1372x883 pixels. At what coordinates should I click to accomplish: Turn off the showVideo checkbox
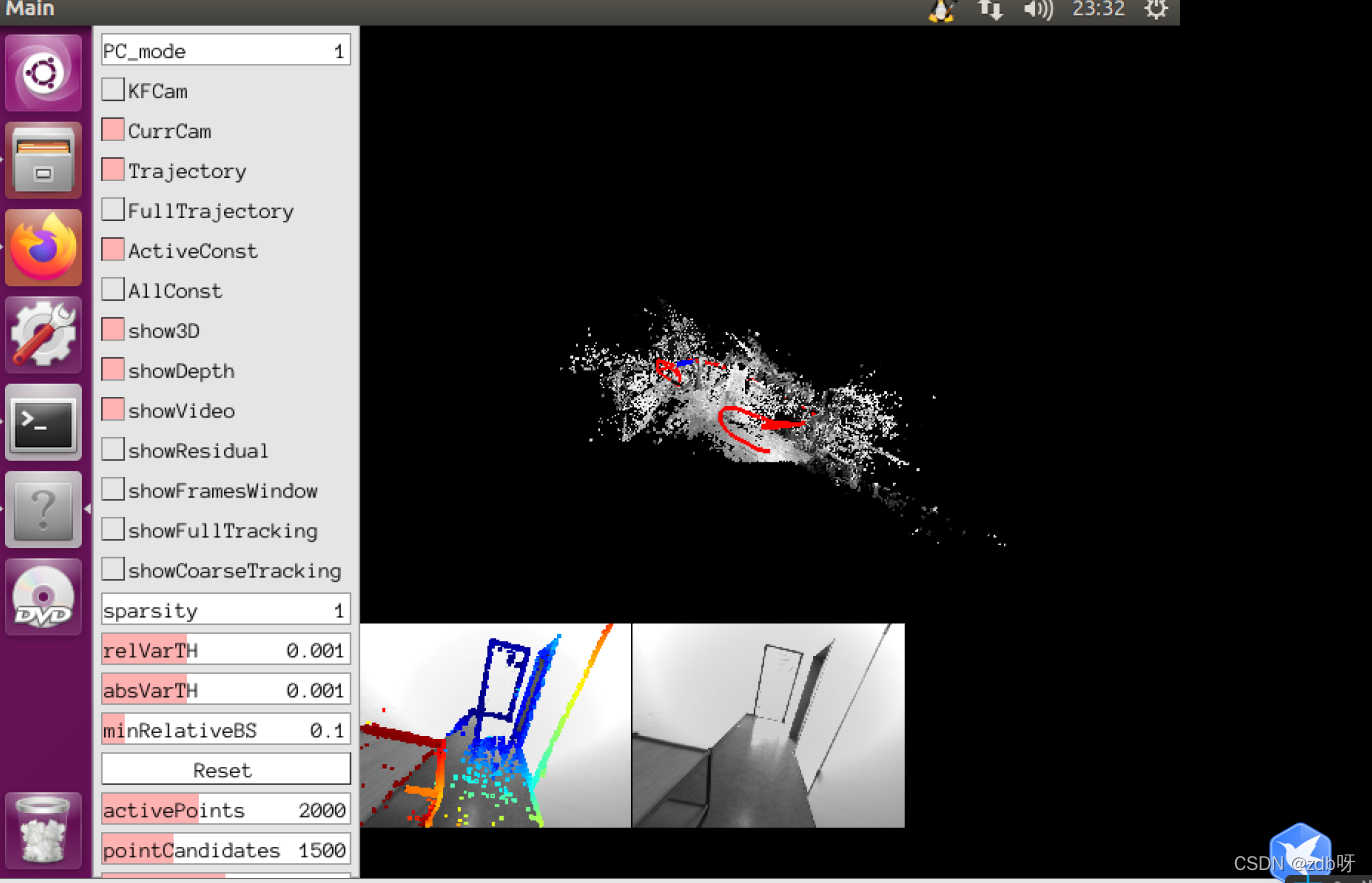pos(113,410)
